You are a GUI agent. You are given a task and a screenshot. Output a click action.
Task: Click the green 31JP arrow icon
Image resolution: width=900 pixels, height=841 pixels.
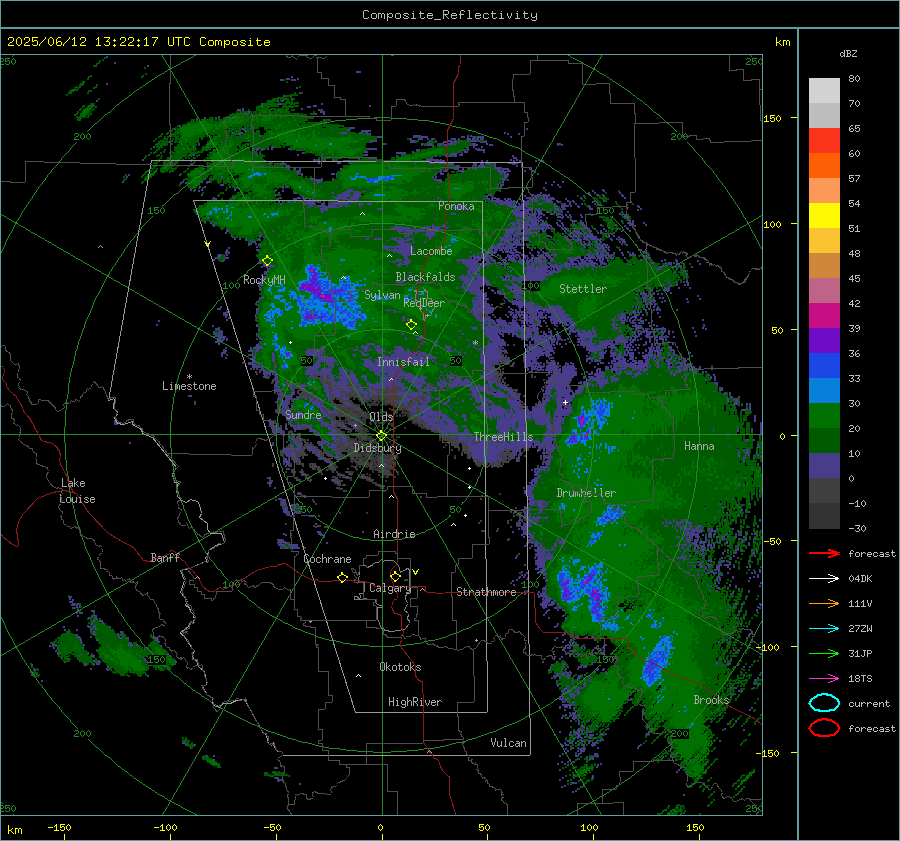(x=824, y=653)
